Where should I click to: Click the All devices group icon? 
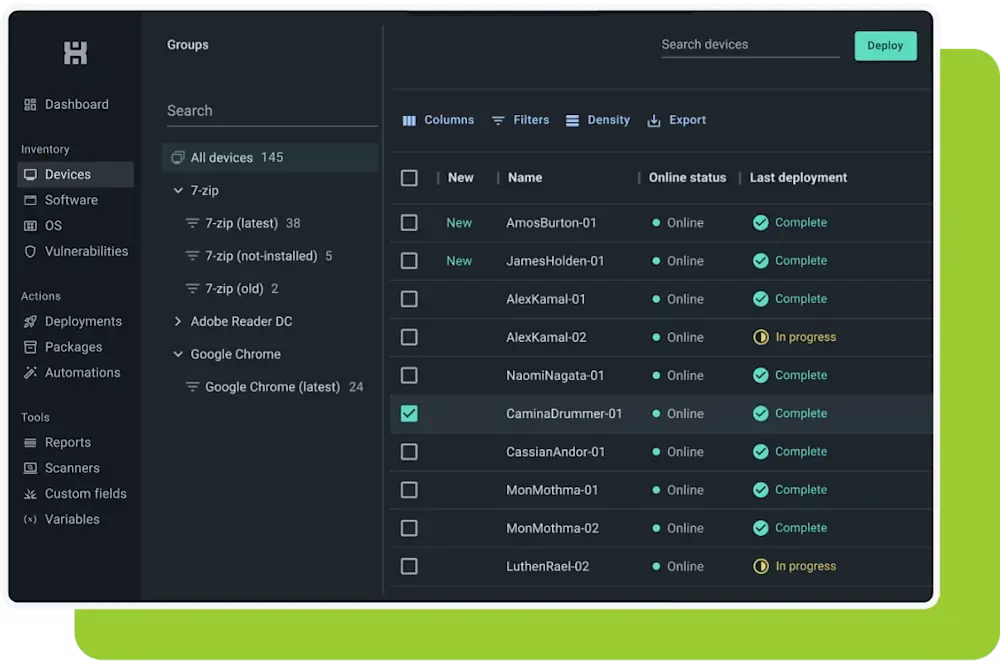point(178,157)
